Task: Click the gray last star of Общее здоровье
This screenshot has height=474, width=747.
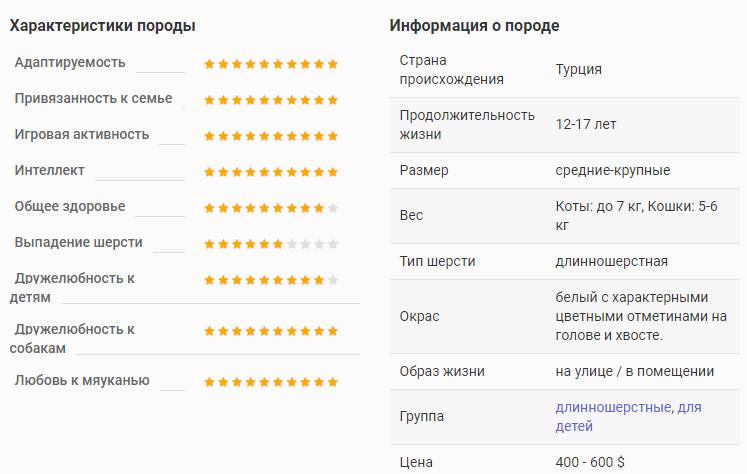Action: click(x=333, y=208)
